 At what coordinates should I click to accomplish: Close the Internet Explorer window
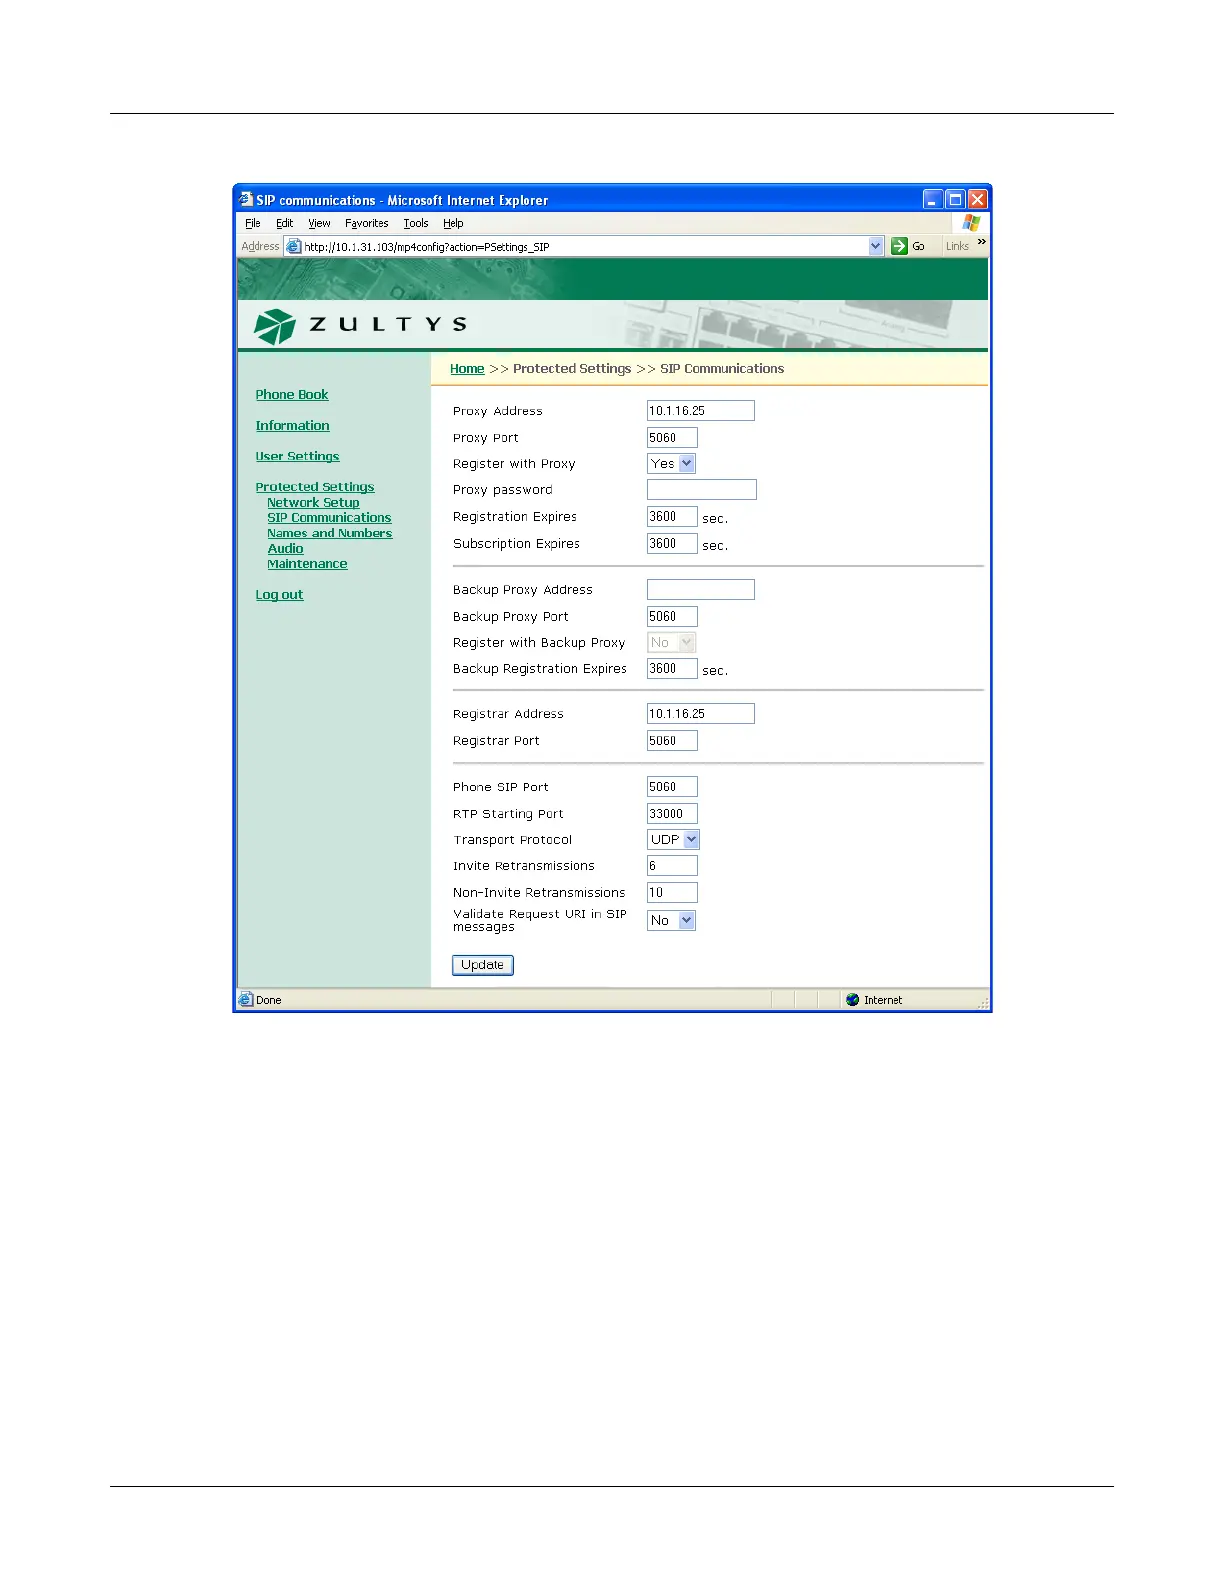(x=978, y=199)
